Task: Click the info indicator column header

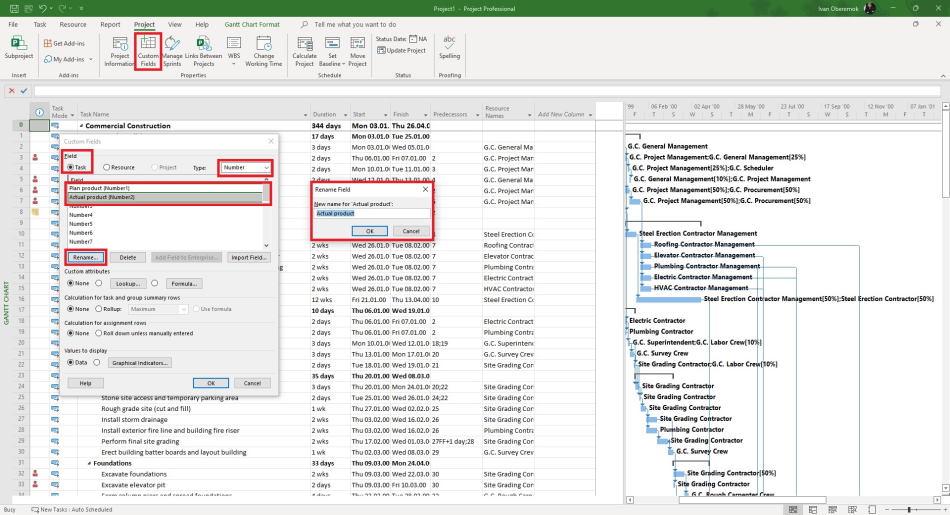Action: (39, 113)
